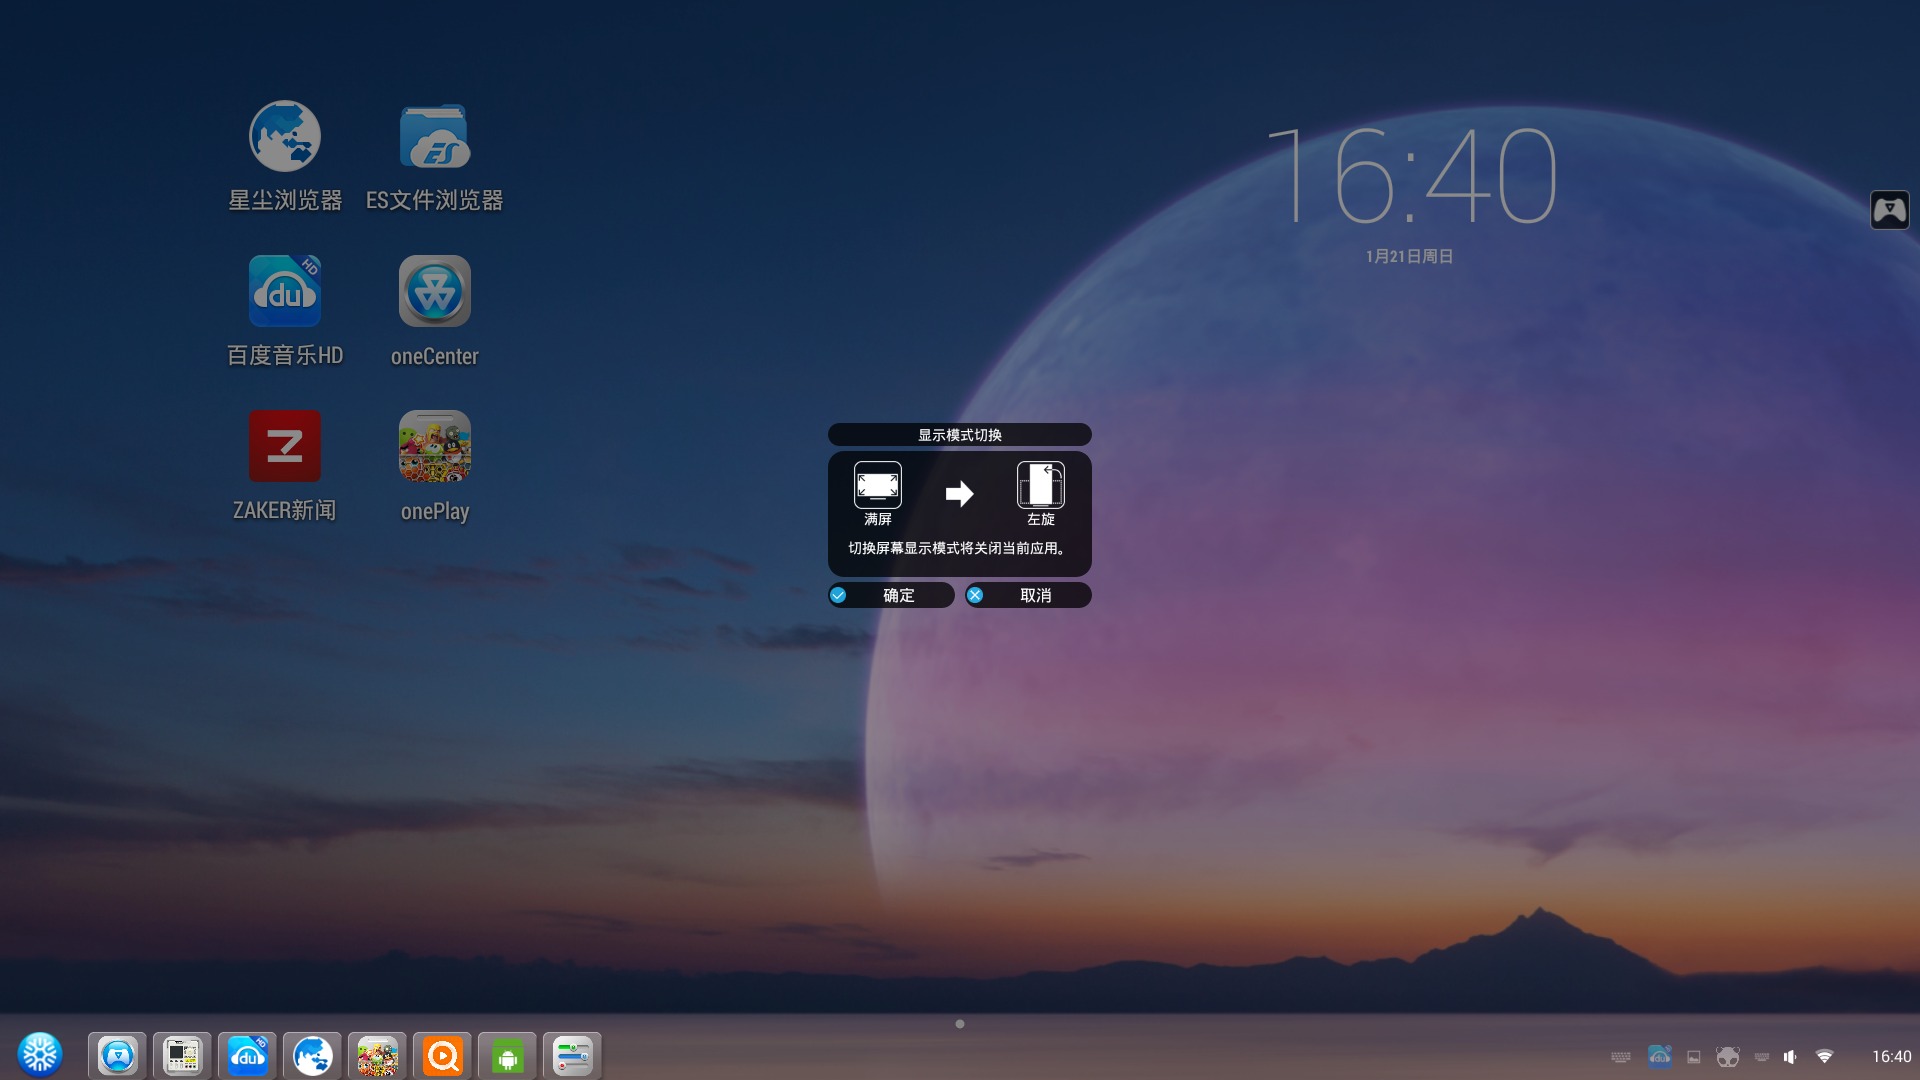Open the orange video player taskbar icon
Viewport: 1920px width, 1080px height.
(442, 1055)
